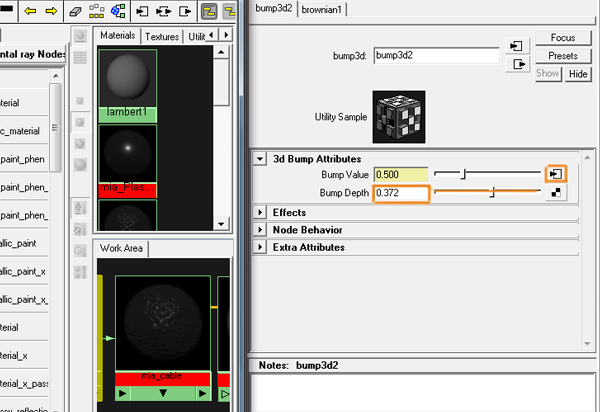
Task: Switch swatches to View as List grid icon
Action: 80,57
